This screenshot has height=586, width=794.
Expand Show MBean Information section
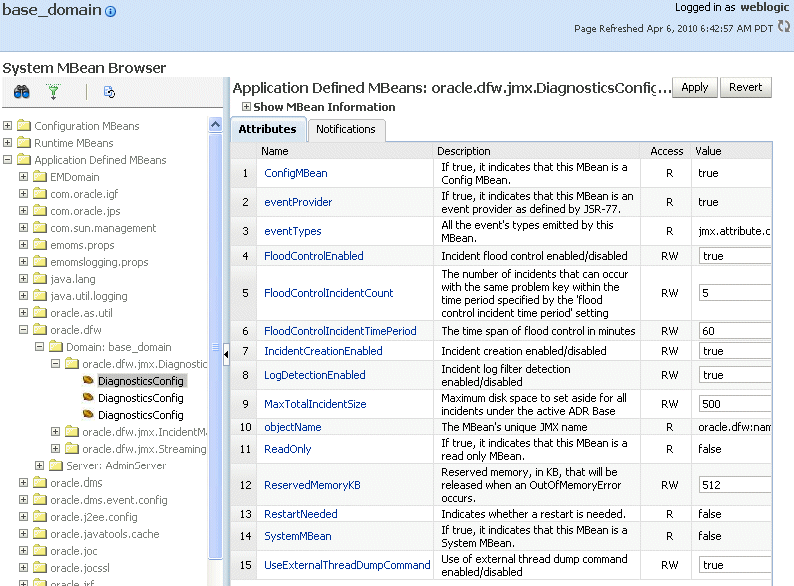click(x=246, y=107)
